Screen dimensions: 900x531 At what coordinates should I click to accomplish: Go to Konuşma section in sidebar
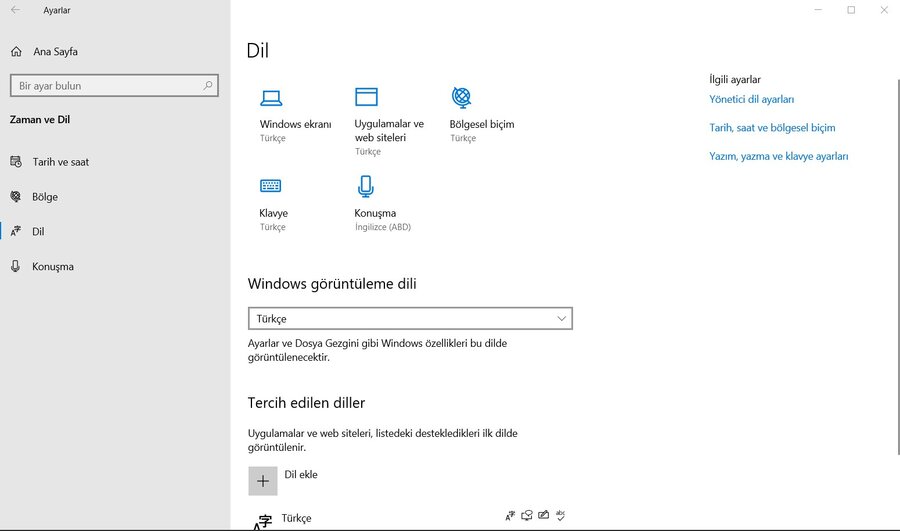53,266
